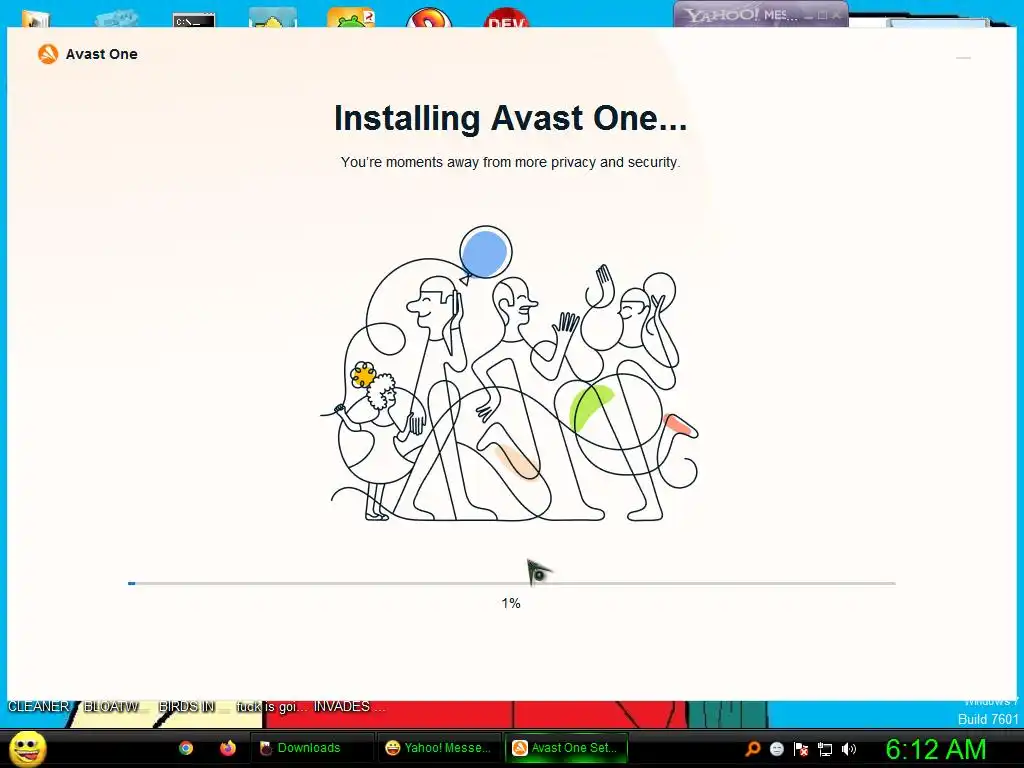Click the Command Prompt desktop icon
The image size is (1024, 768).
194,20
